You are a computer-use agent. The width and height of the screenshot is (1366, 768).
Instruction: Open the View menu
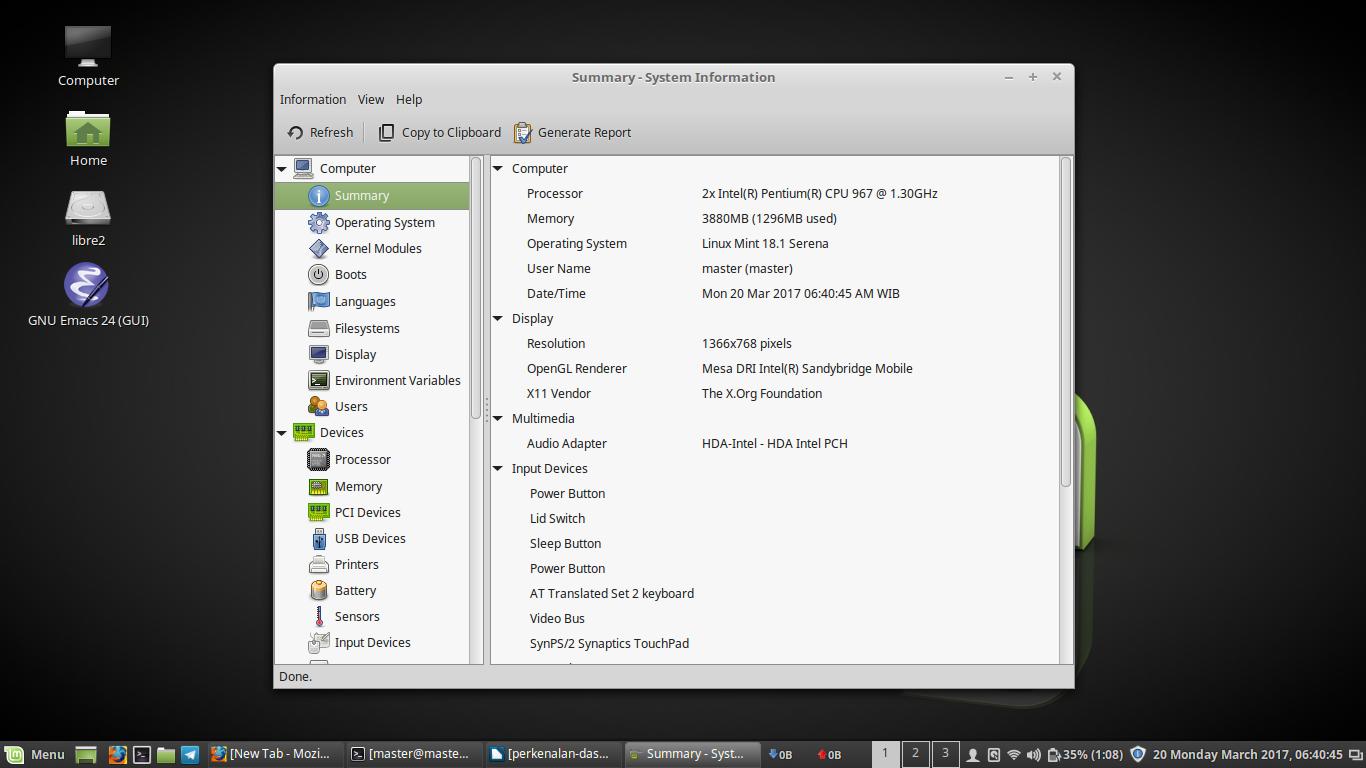pyautogui.click(x=371, y=99)
